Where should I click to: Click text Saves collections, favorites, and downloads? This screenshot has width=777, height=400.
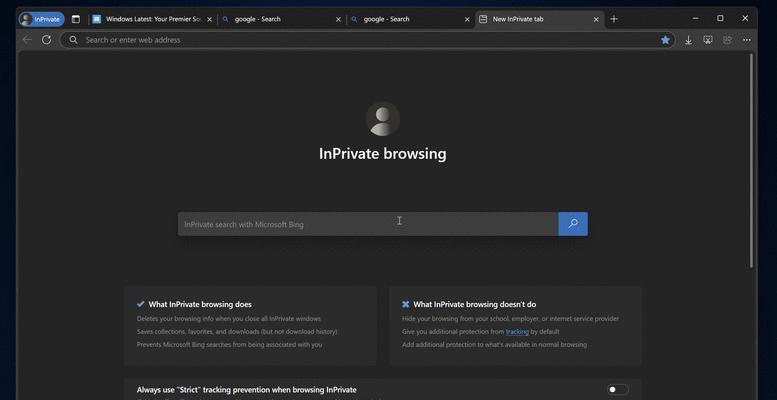pos(237,332)
